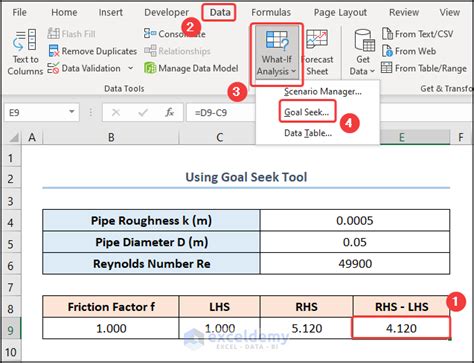The height and width of the screenshot is (363, 474).
Task: Select the 'Pipe Diameter D (m)' cell
Action: point(151,242)
